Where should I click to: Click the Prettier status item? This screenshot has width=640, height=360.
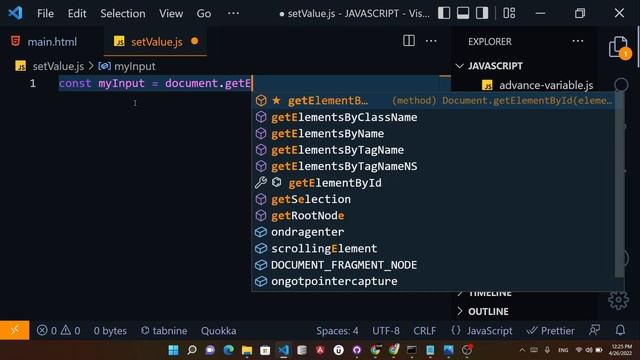point(550,331)
